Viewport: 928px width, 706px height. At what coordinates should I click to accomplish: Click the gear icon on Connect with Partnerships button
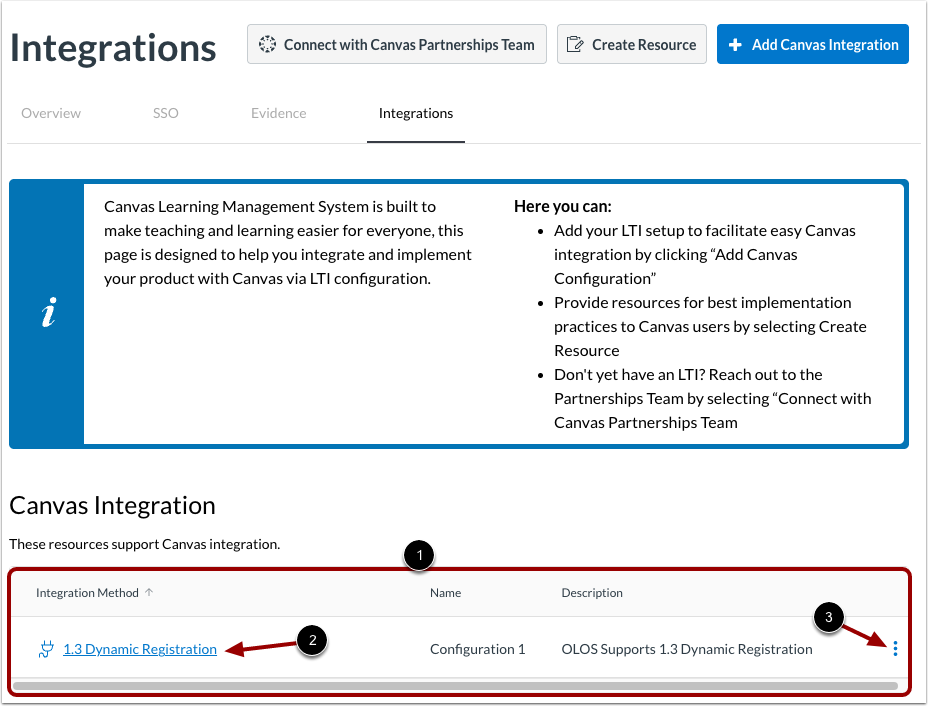(267, 44)
